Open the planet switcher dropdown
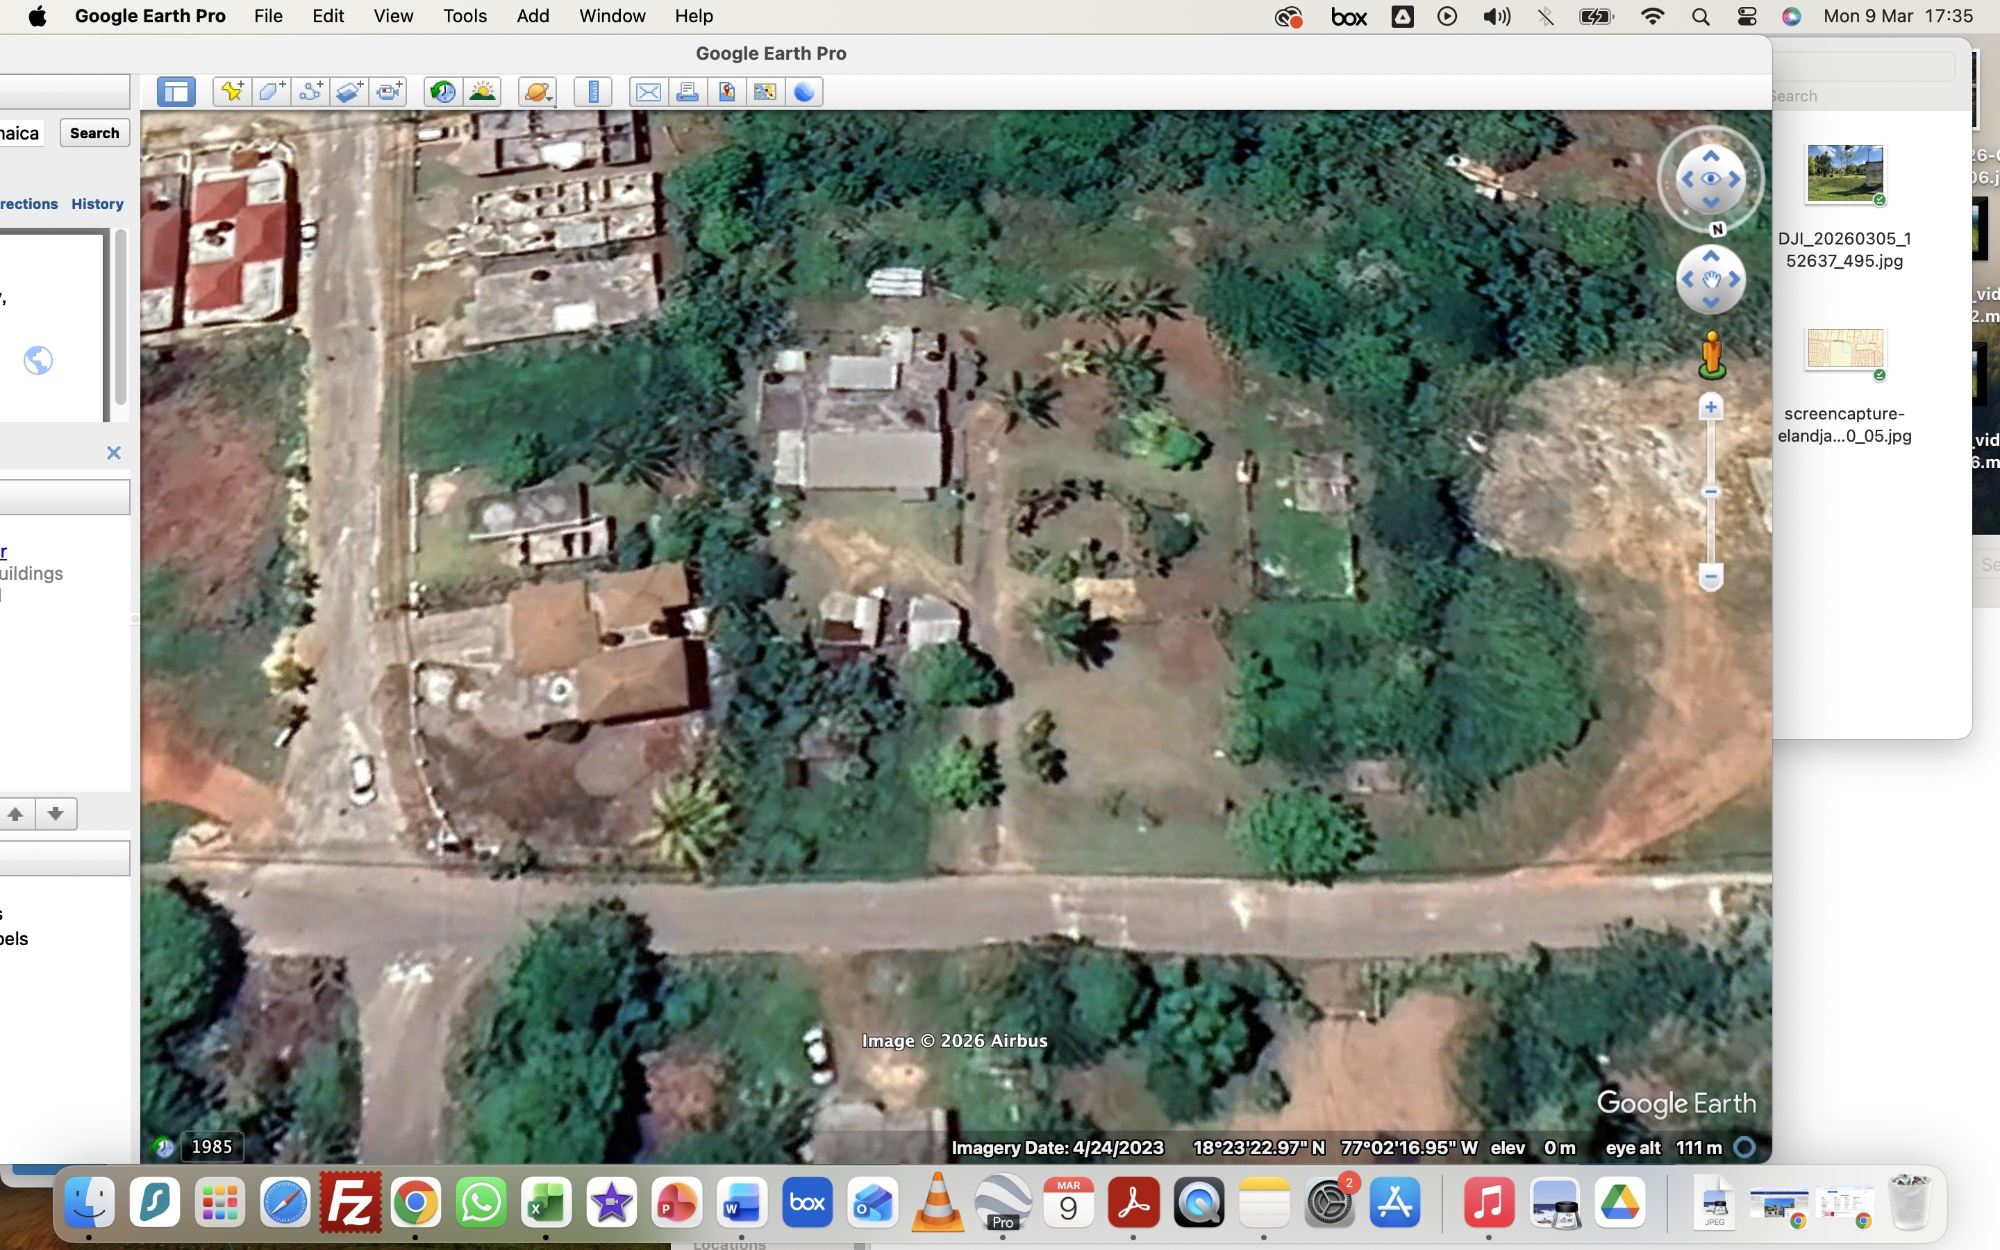This screenshot has height=1250, width=2000. [538, 92]
